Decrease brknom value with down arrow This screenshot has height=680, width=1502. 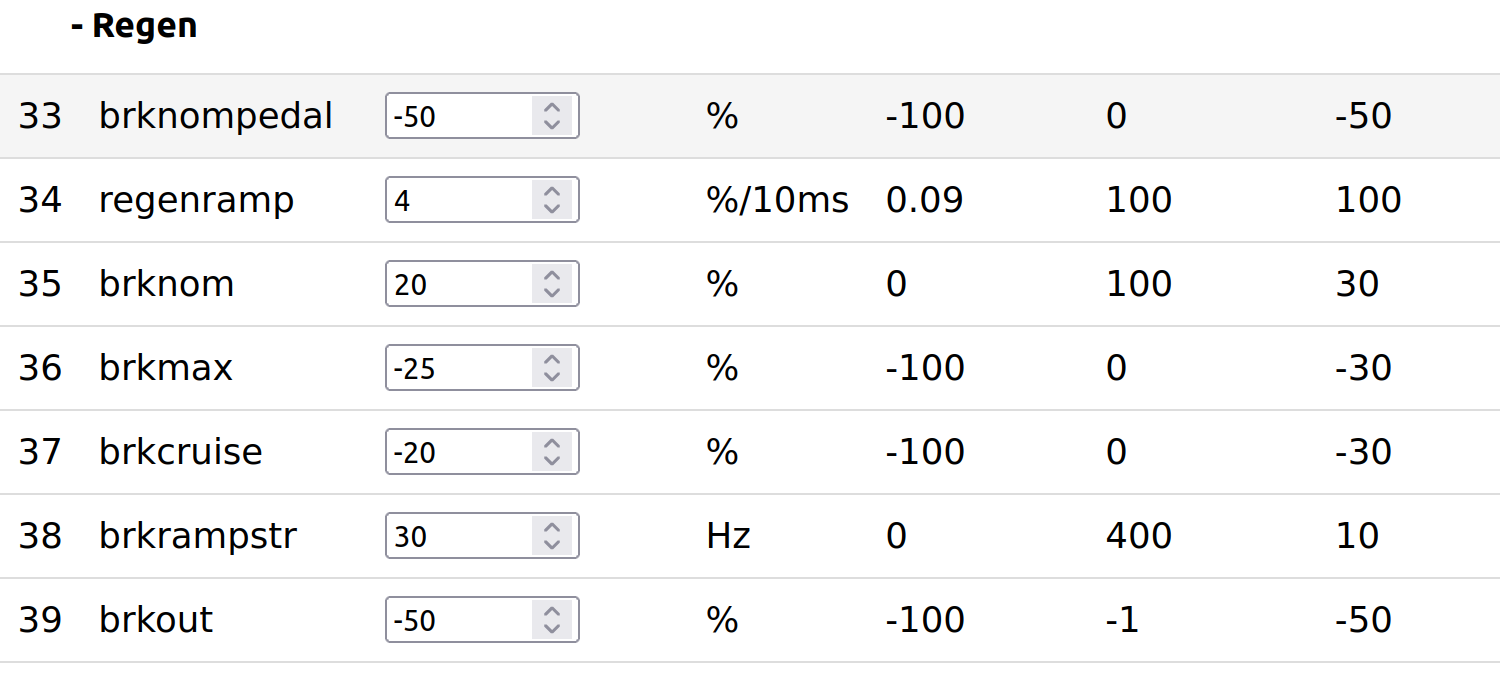tap(551, 293)
